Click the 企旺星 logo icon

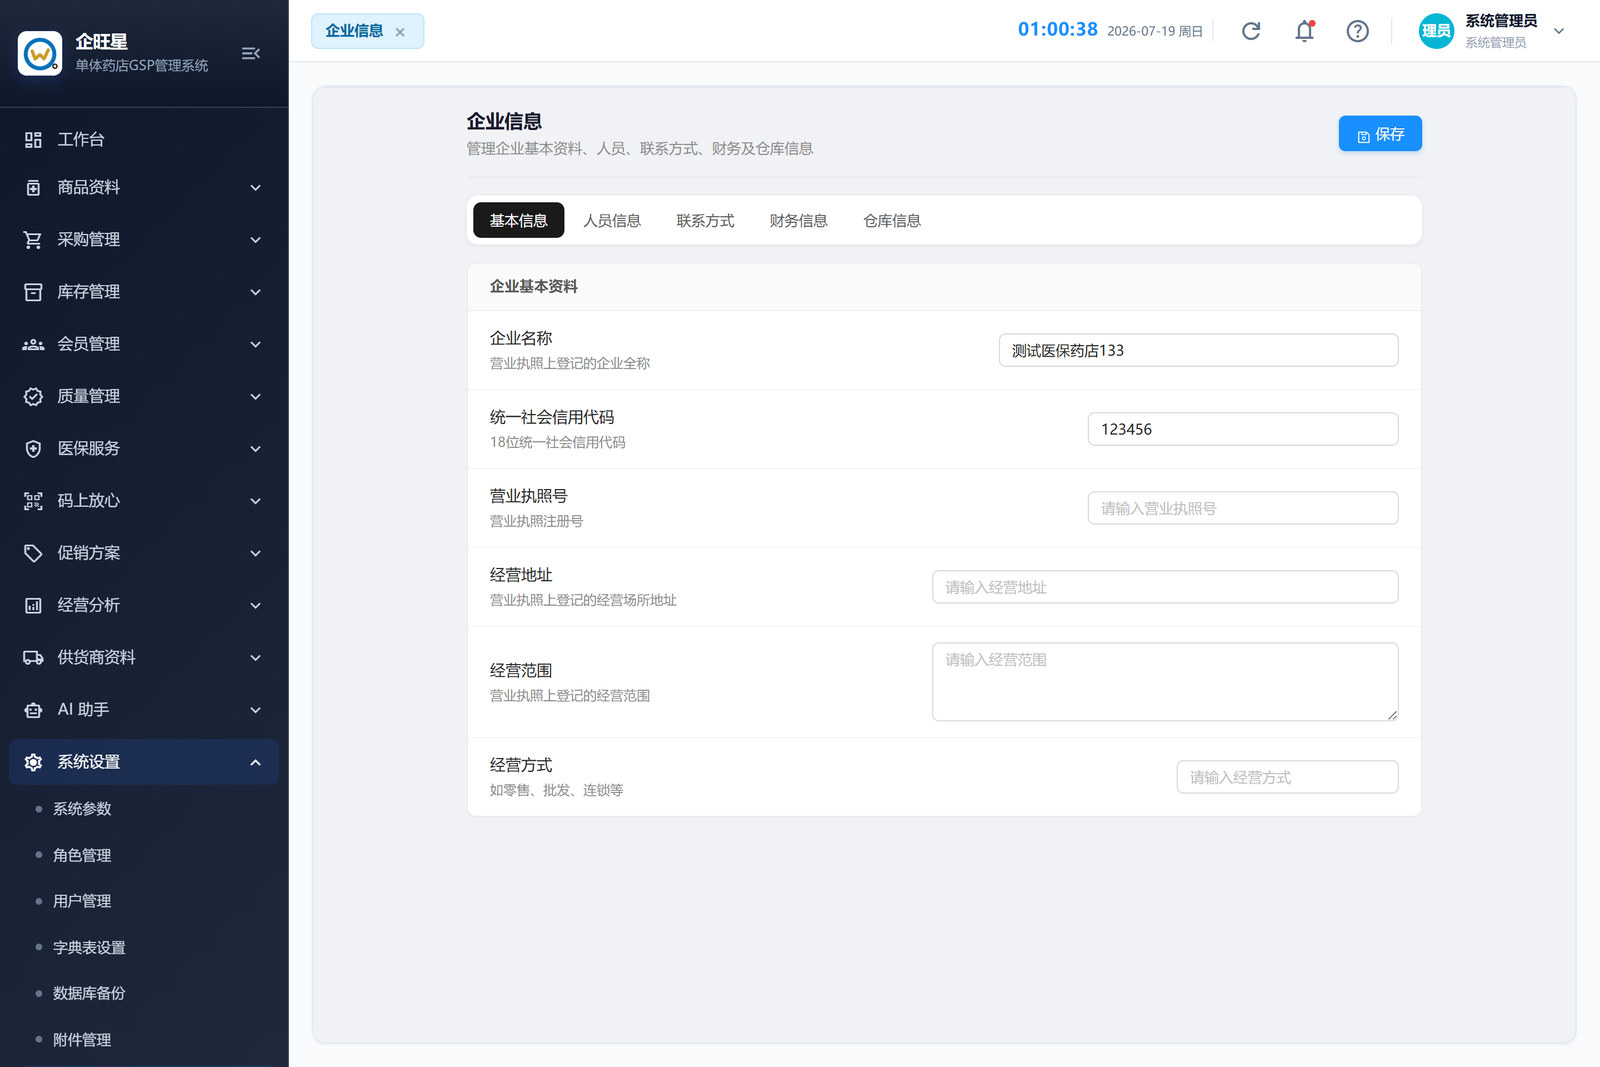[x=40, y=53]
